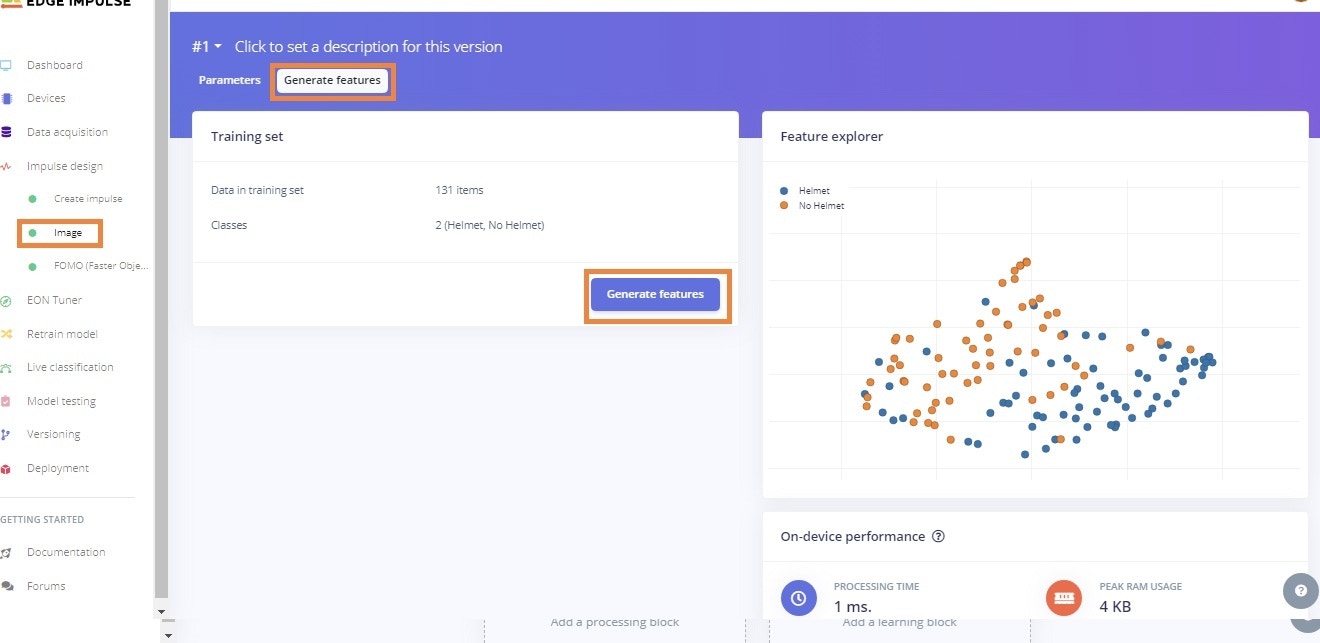Image resolution: width=1320 pixels, height=643 pixels.
Task: Open the Dashboard icon in sidebar
Action: [6, 66]
